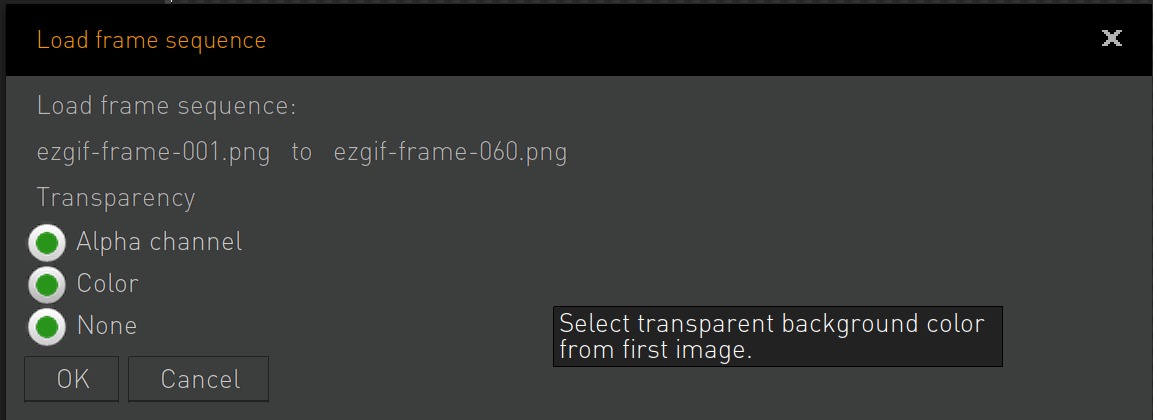
Task: Click the ezgif-frame-001.png start filename
Action: [x=154, y=153]
